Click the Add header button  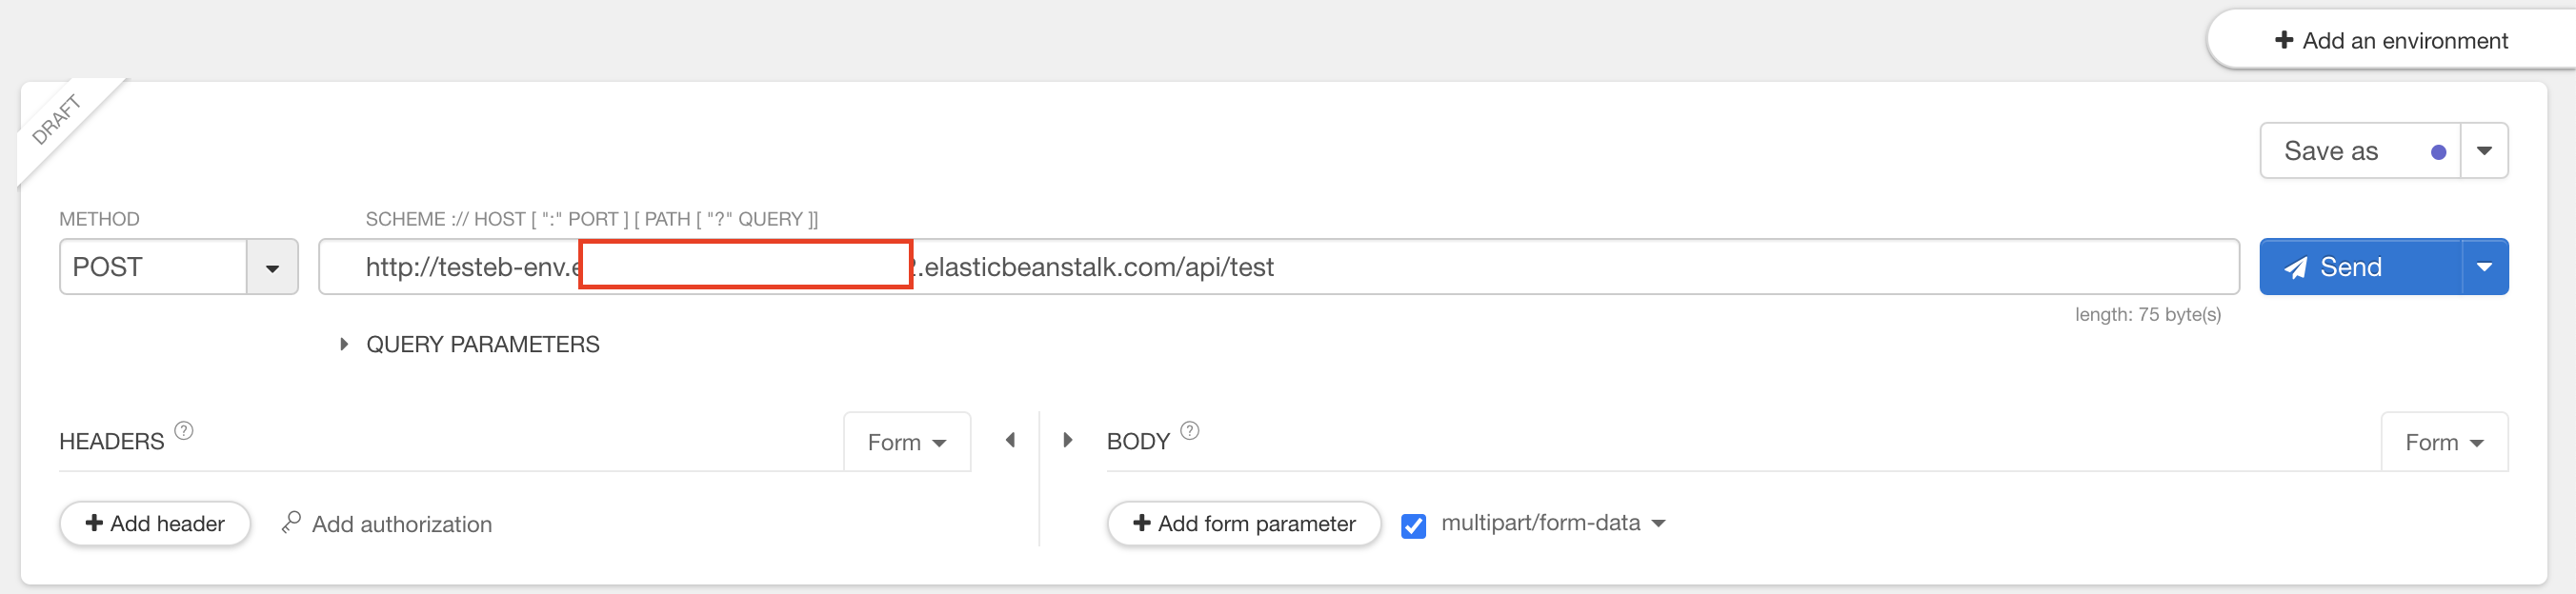155,524
